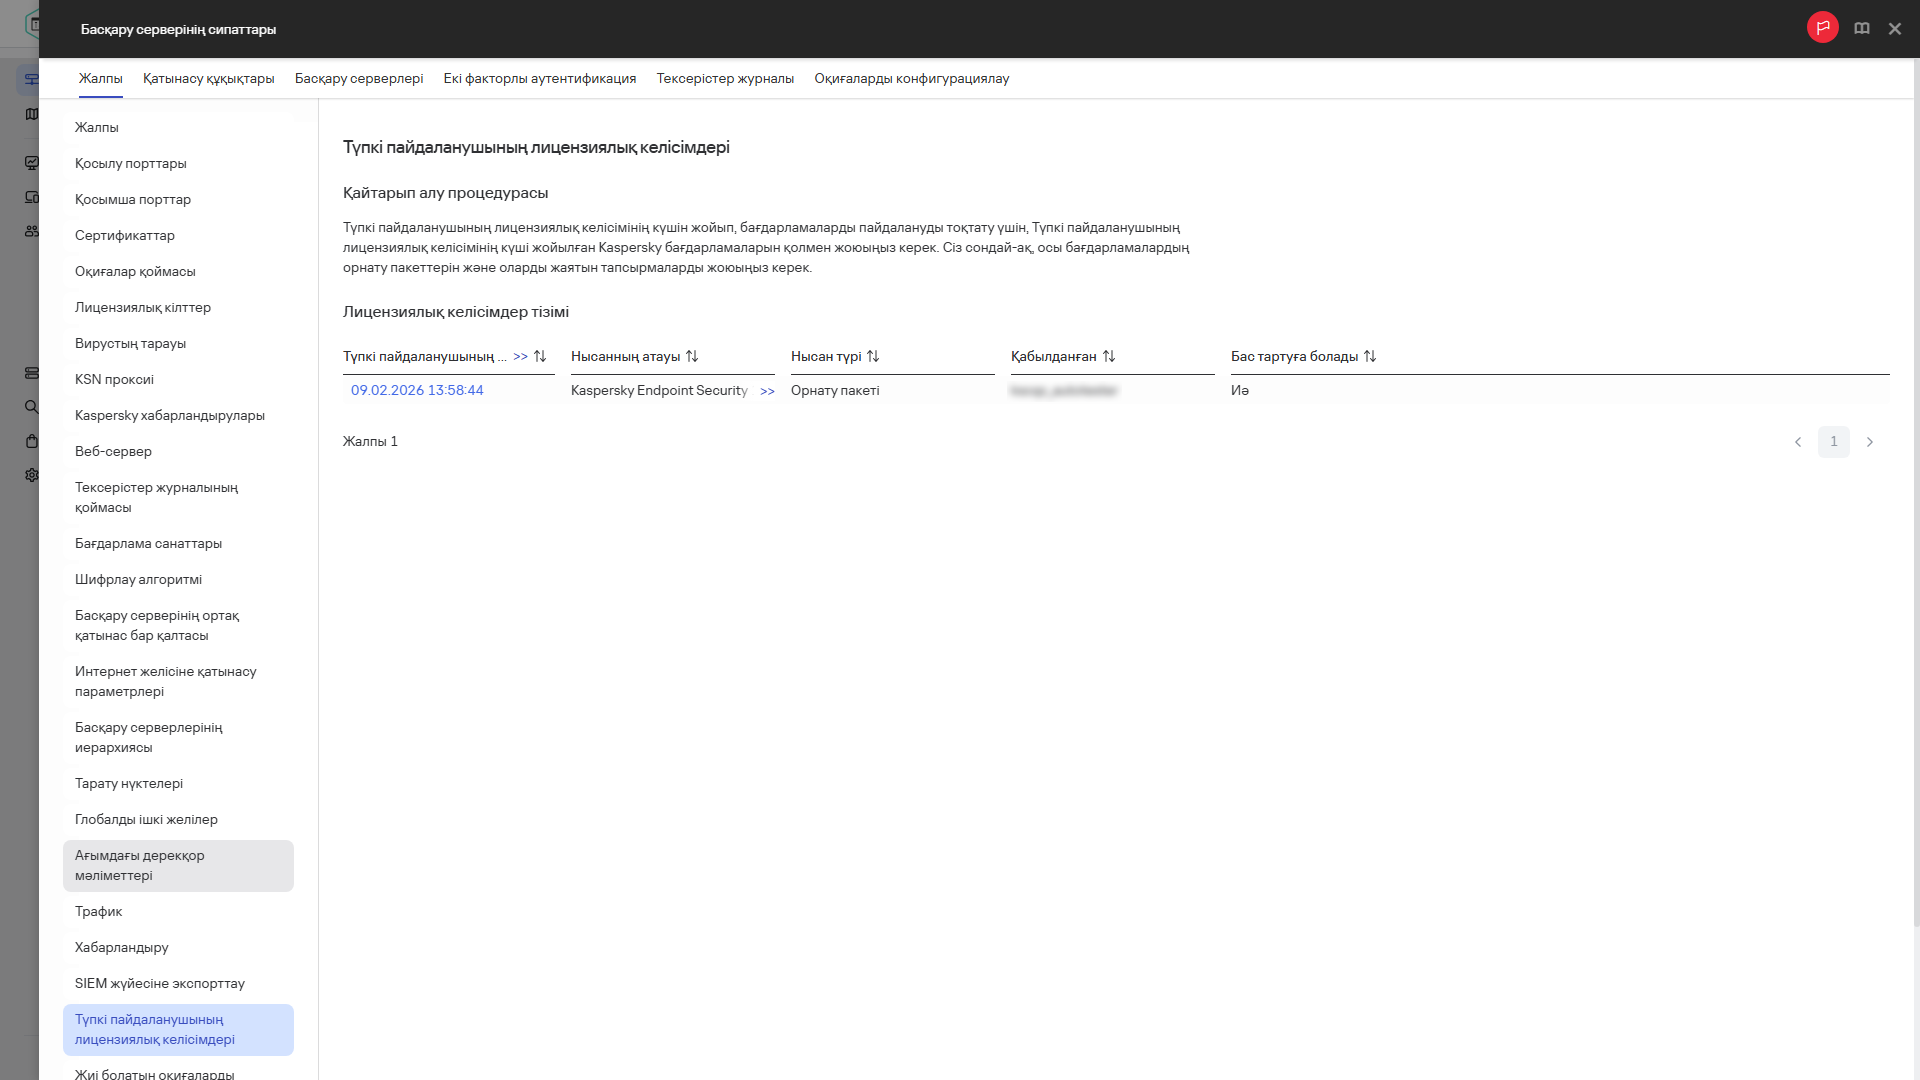Screen dimensions: 1920x1080
Task: Select page 1 button in pagination
Action: click(1833, 442)
